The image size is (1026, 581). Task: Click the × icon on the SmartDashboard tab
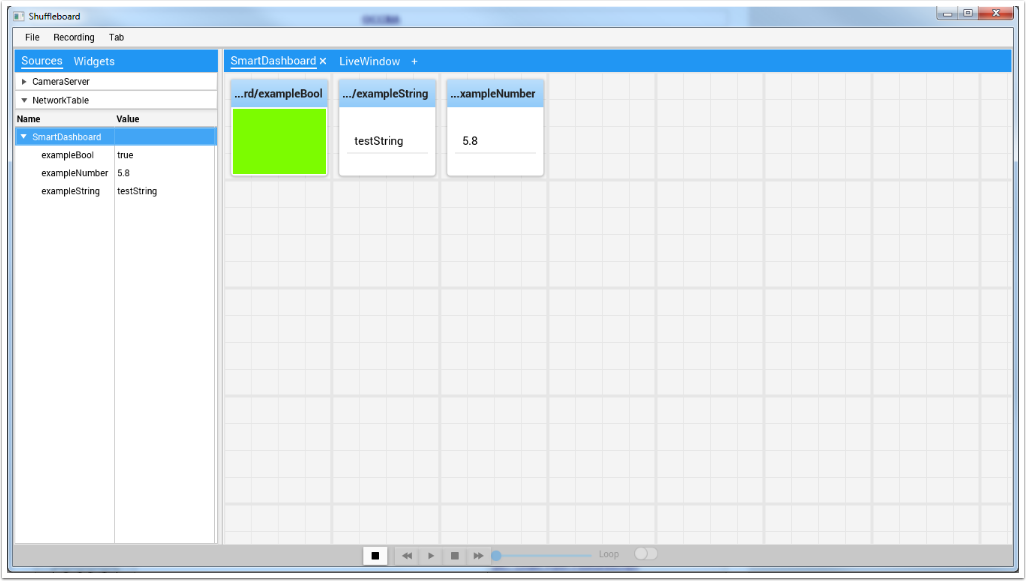[322, 61]
